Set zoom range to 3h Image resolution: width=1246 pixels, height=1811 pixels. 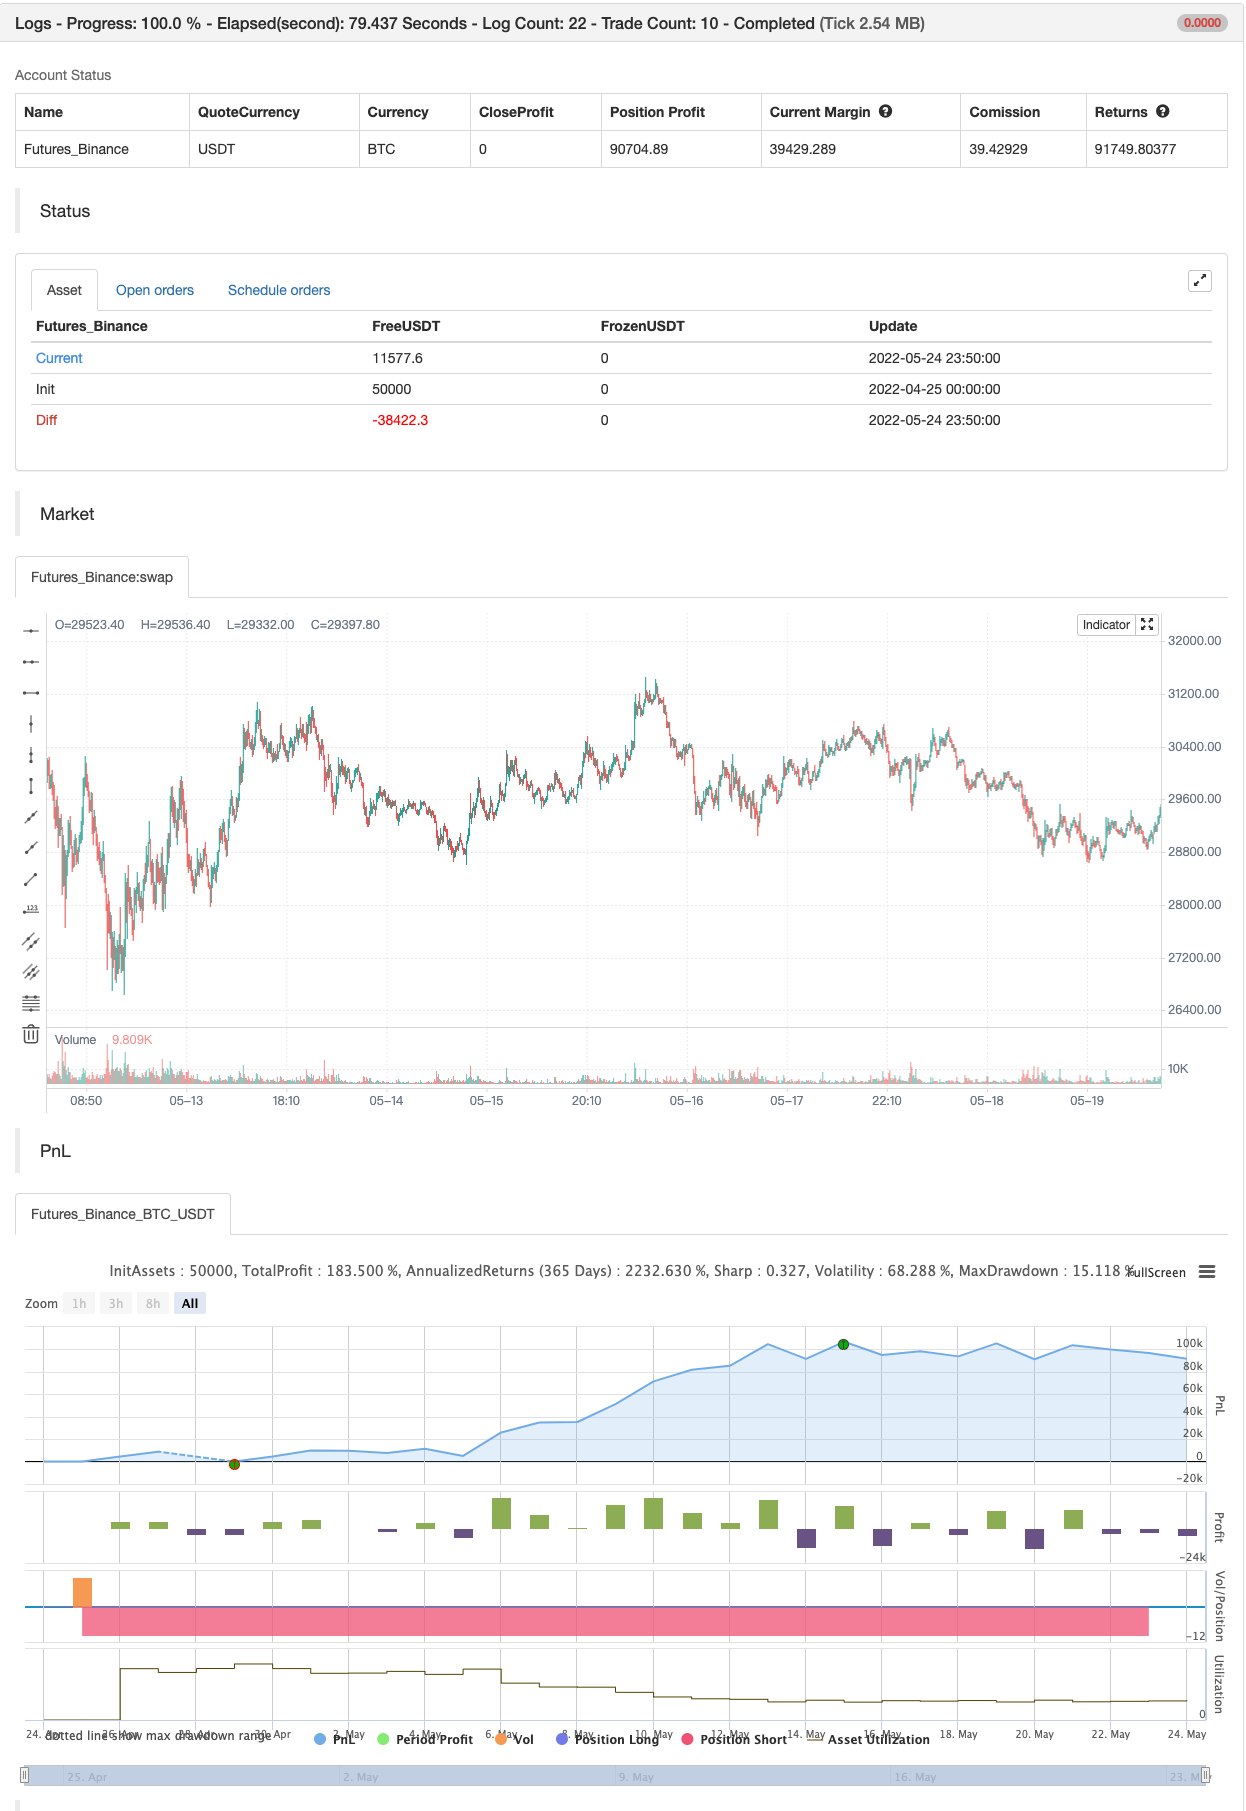[x=116, y=1303]
